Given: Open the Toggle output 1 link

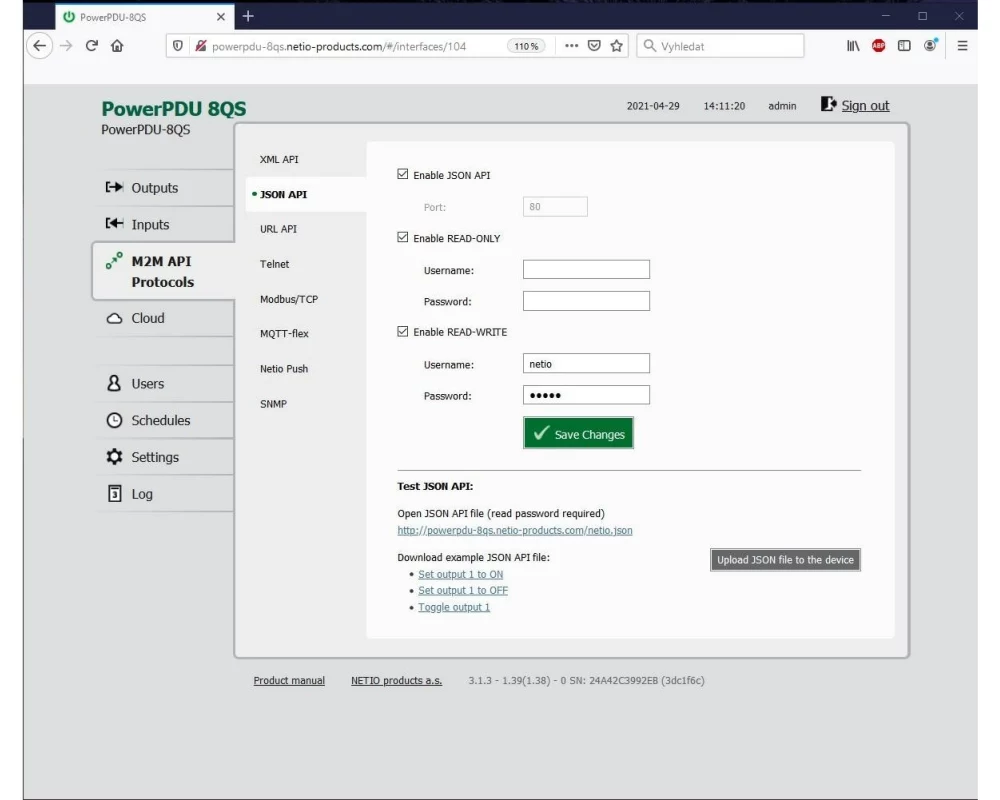Looking at the screenshot, I should 454,608.
